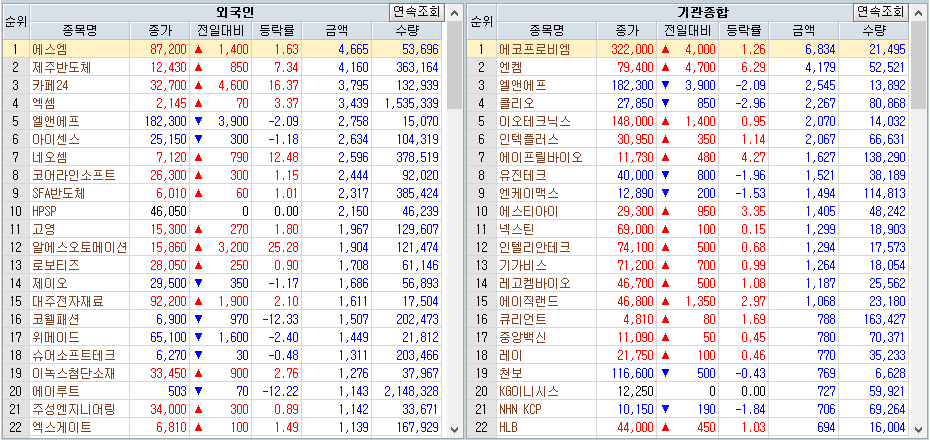Click 에코프로비엠 closing price 322,000
This screenshot has height=440, width=930.
pos(631,49)
